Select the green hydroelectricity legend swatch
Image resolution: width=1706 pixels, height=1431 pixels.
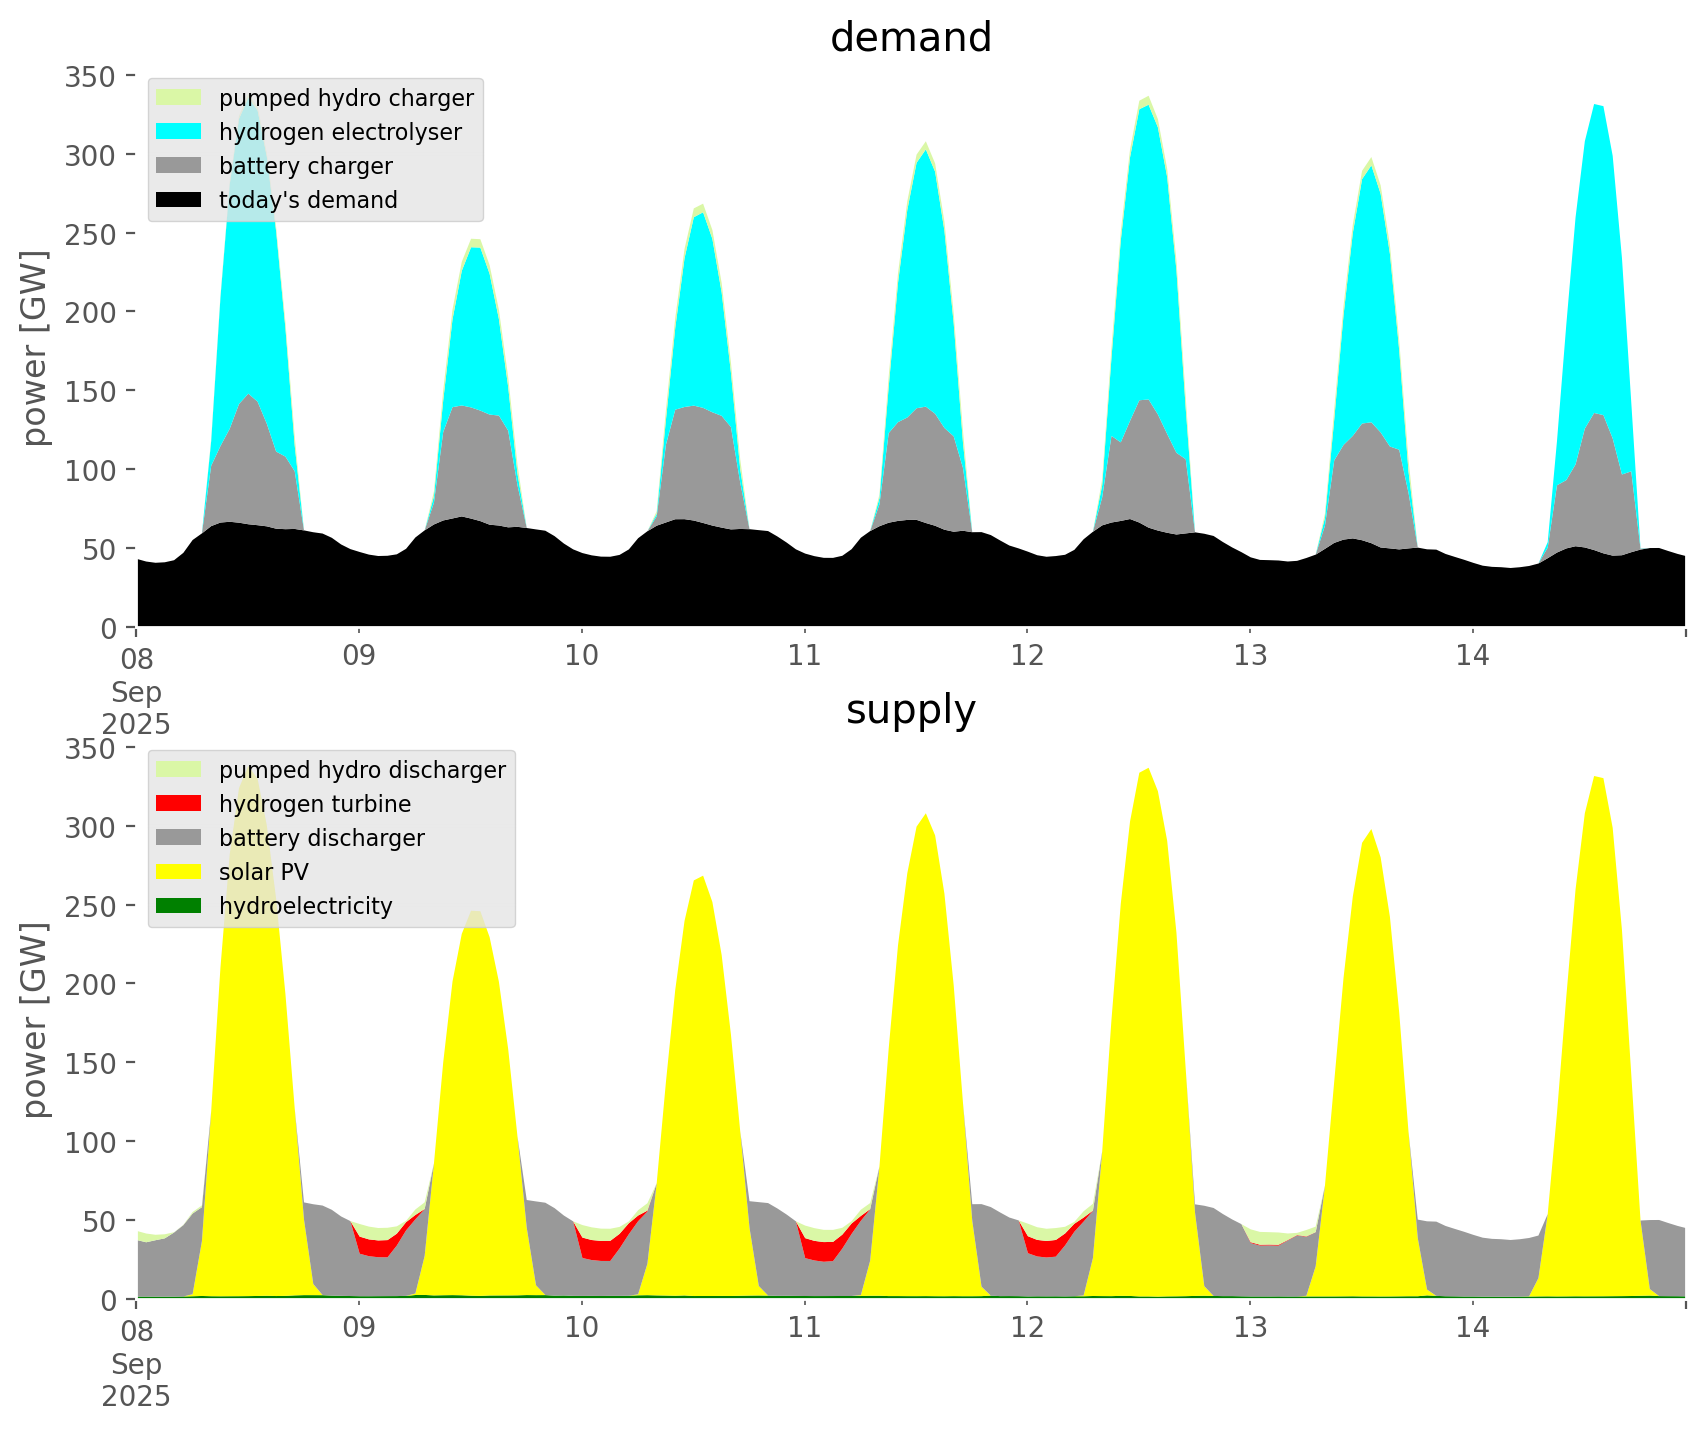click(180, 906)
